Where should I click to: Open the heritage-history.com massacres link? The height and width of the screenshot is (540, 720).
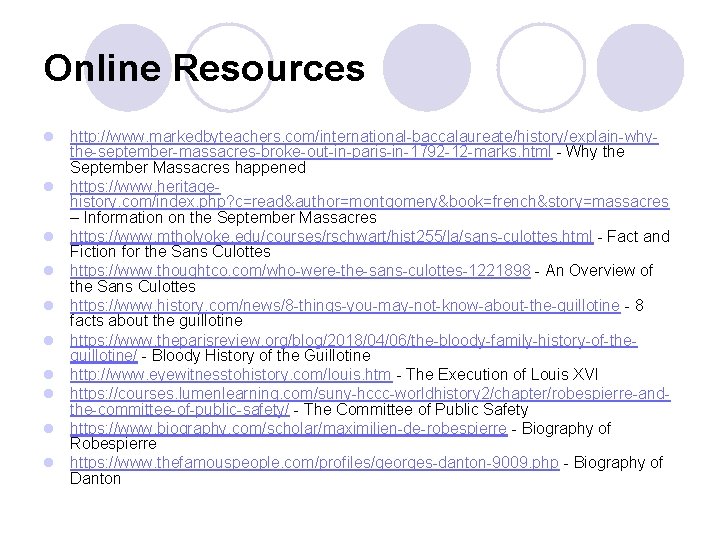pos(370,194)
